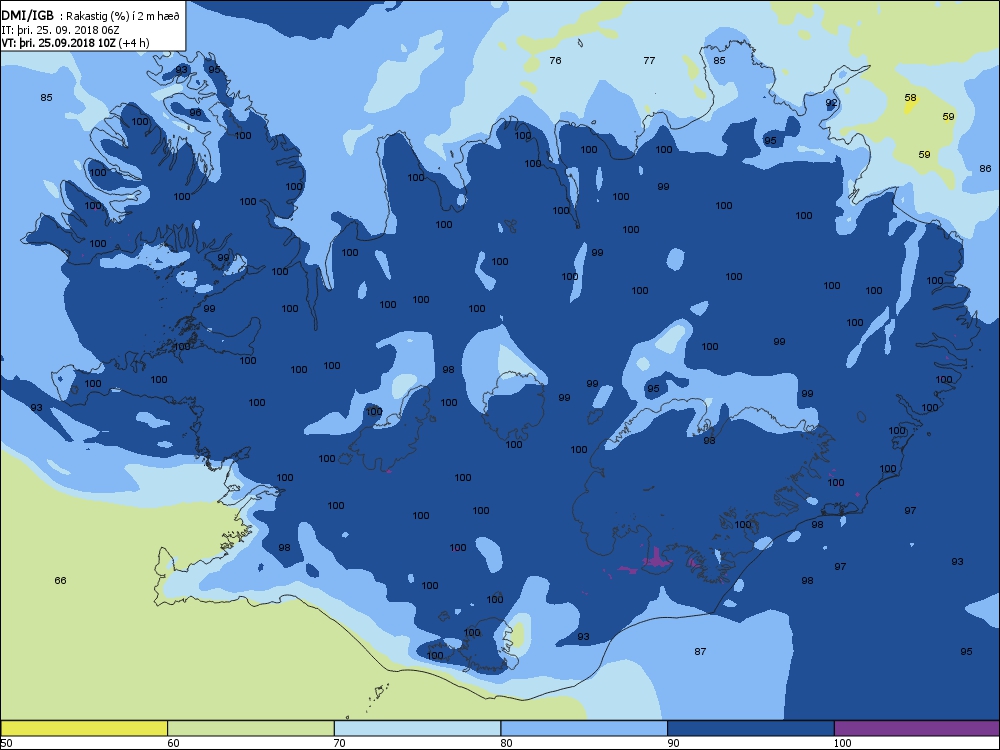Click the yellow 50–60 legend swatch
The height and width of the screenshot is (750, 1000).
pyautogui.click(x=84, y=728)
